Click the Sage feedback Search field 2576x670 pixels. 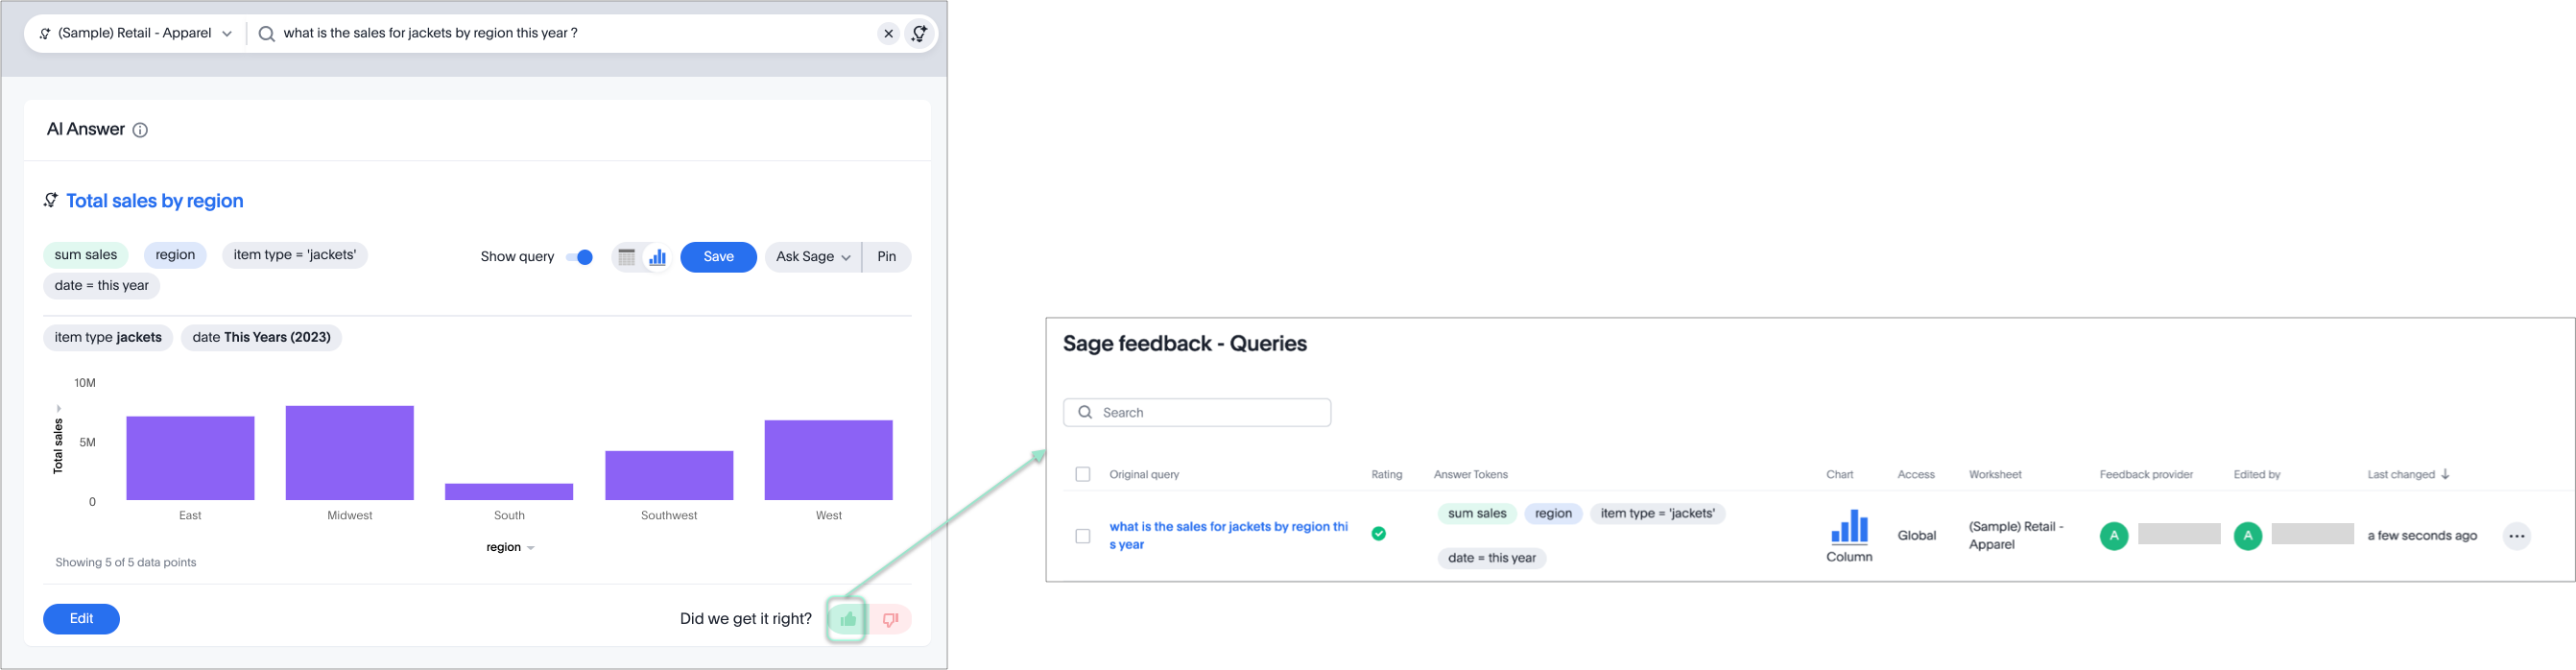point(1197,413)
